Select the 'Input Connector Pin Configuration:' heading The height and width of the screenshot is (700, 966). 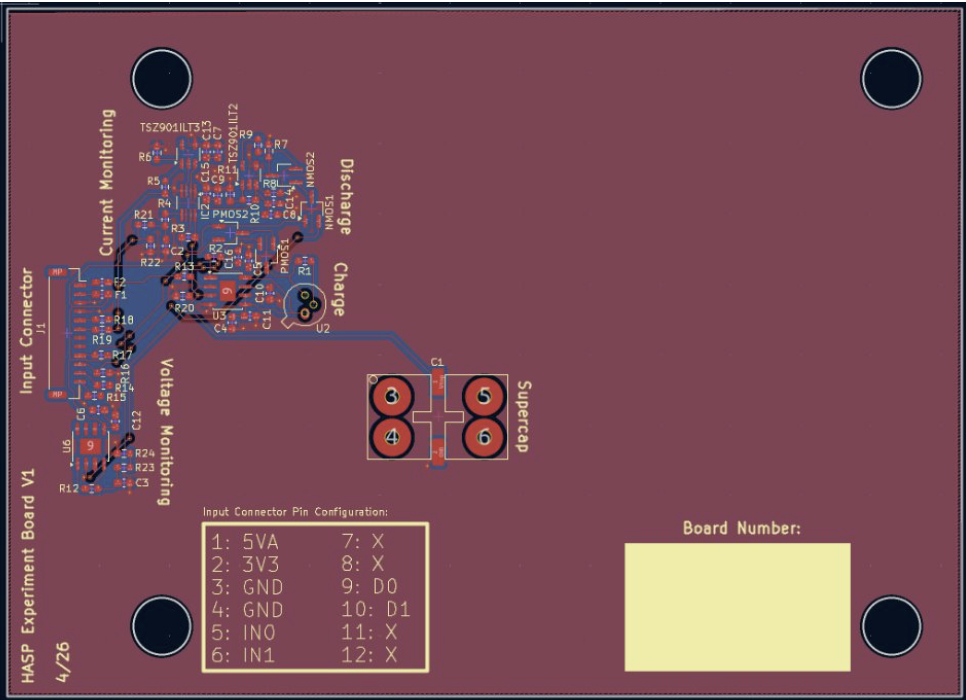pos(296,511)
